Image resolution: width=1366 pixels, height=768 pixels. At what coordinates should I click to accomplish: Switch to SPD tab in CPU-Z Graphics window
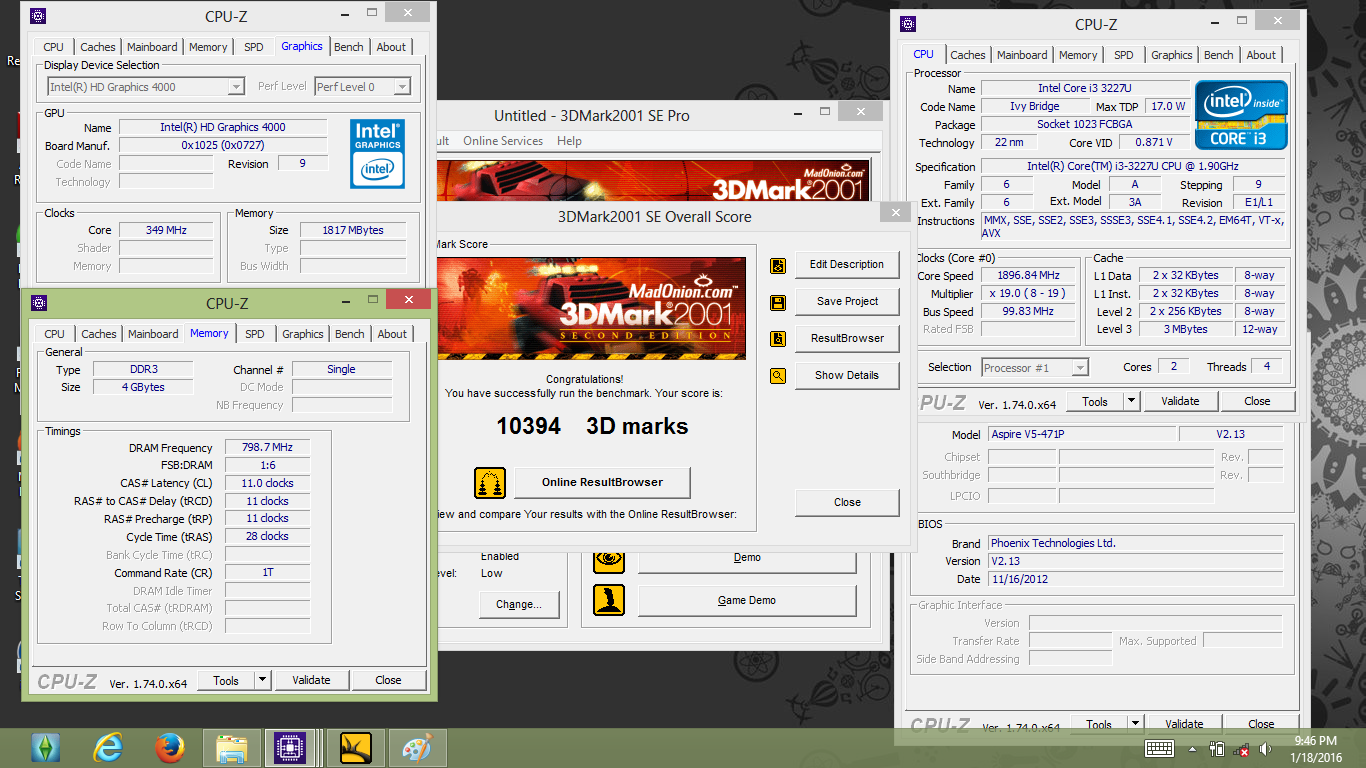pyautogui.click(x=254, y=47)
